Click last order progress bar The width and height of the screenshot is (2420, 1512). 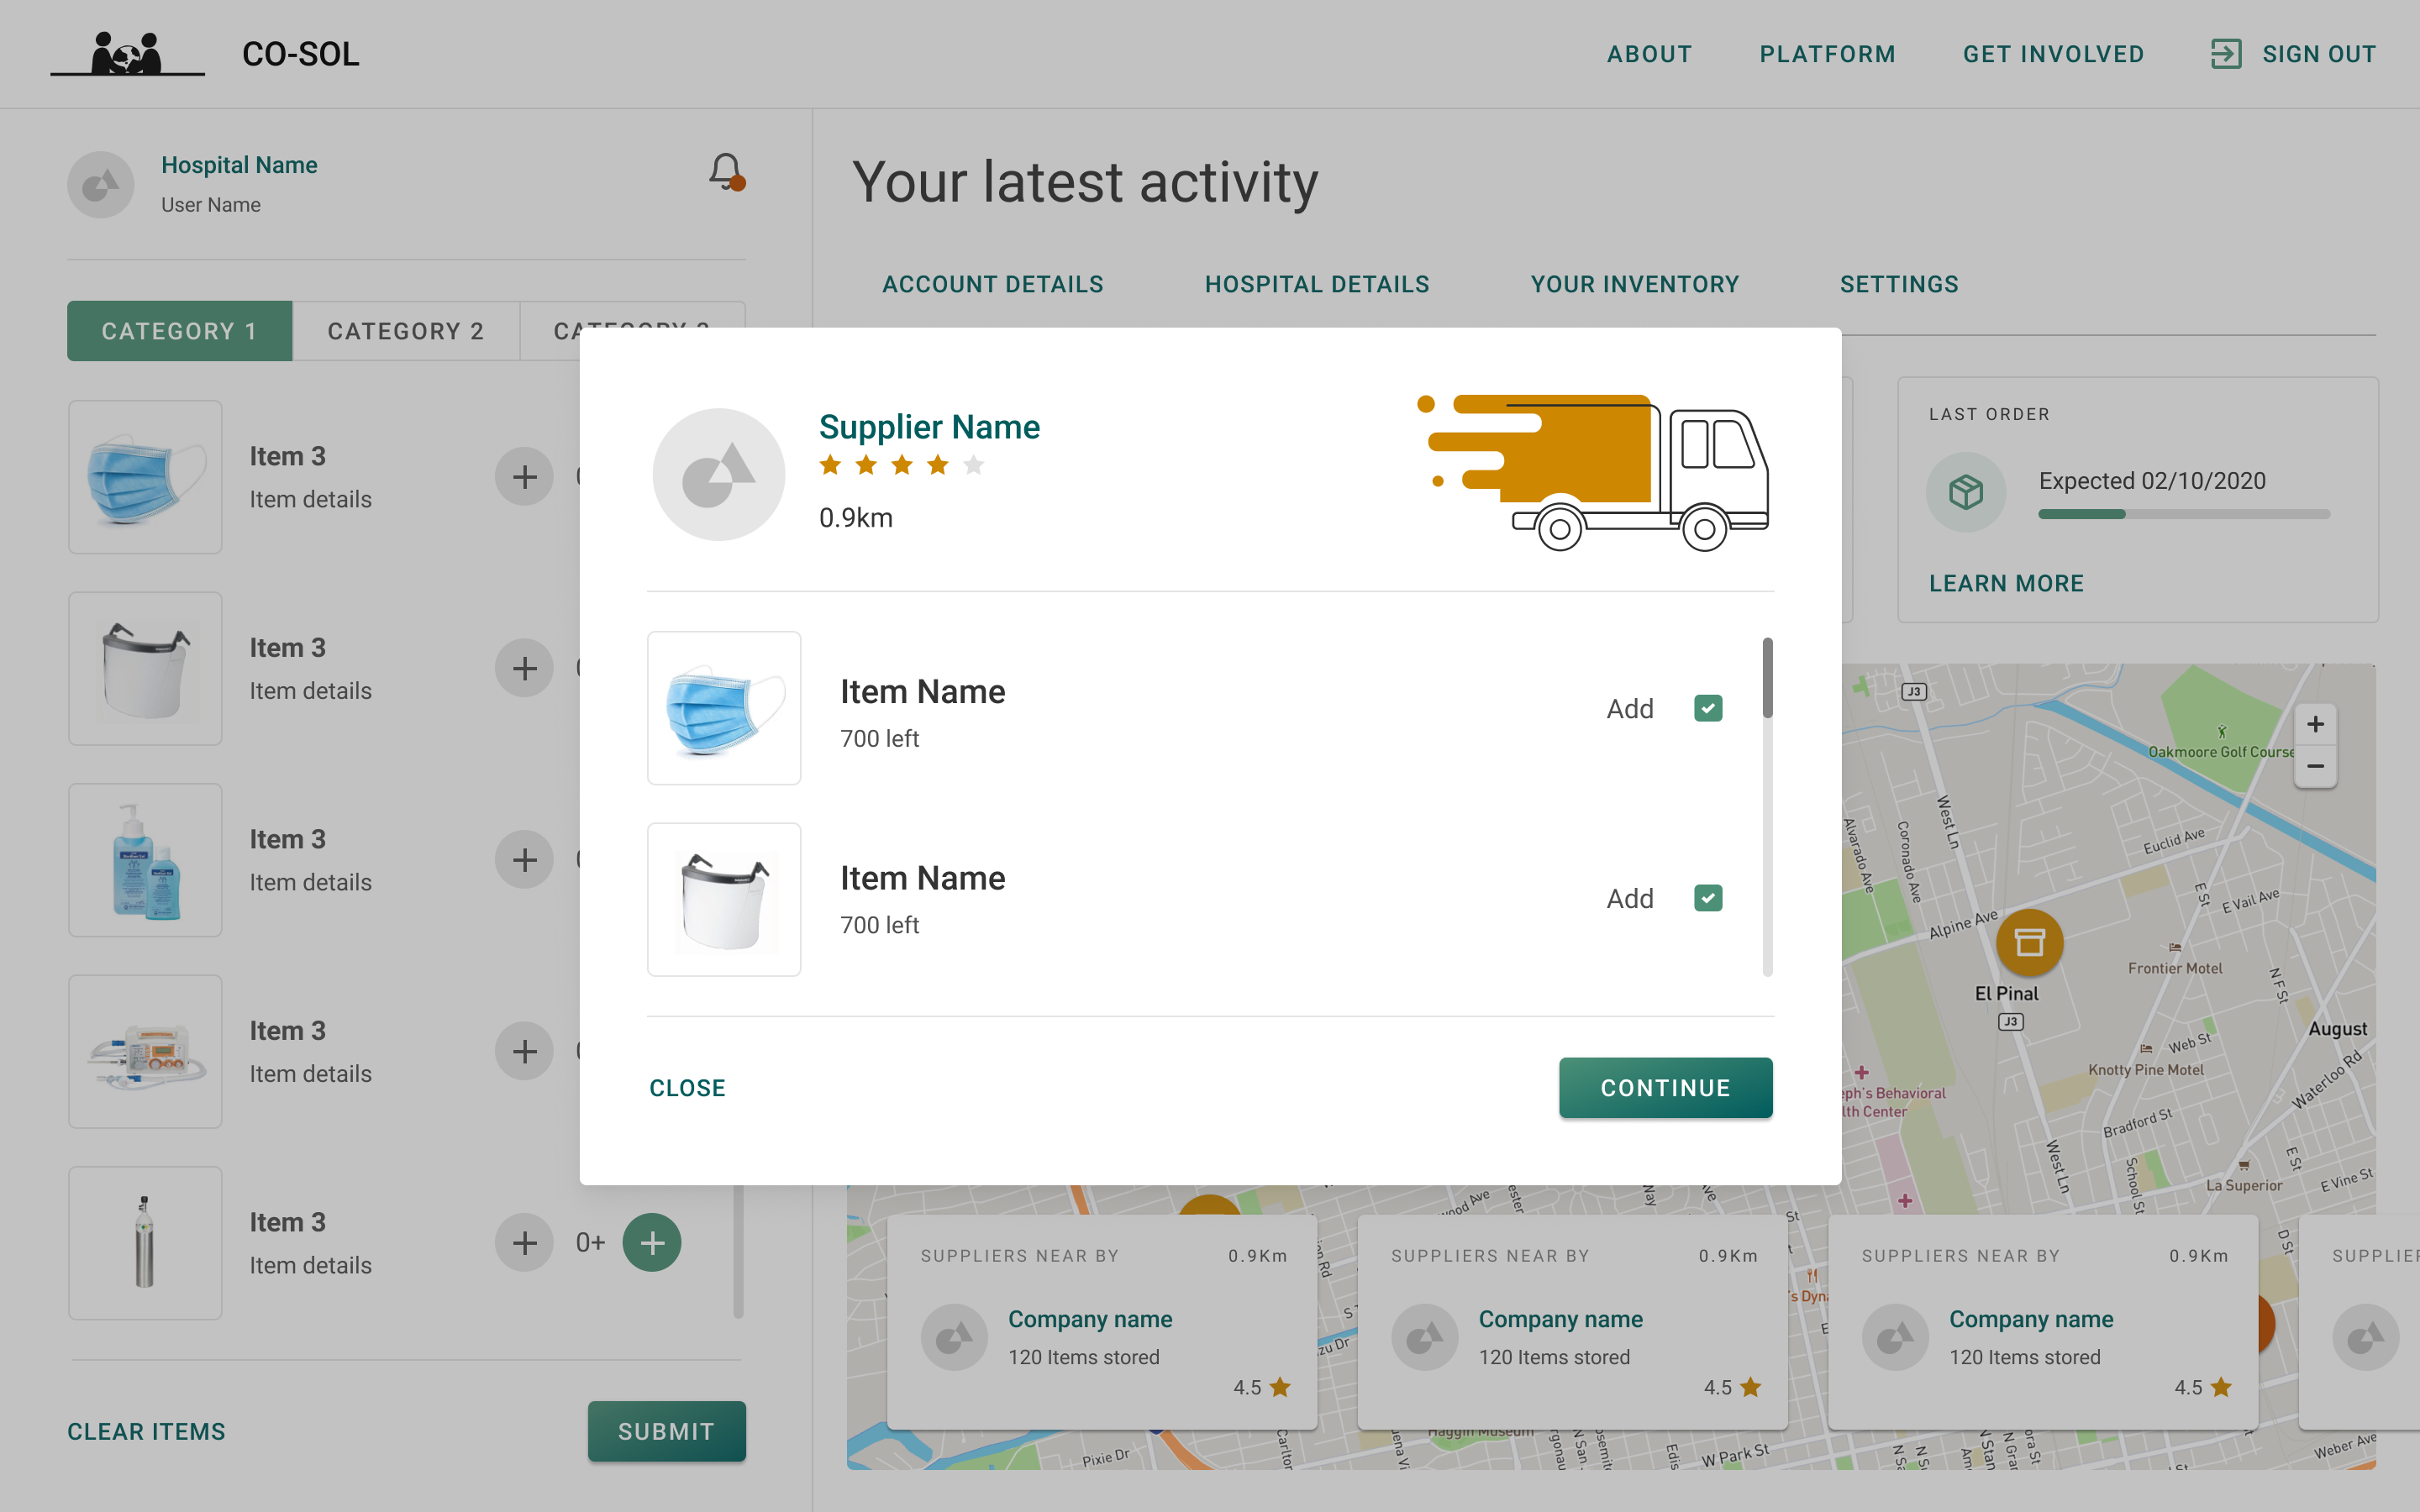(x=2184, y=514)
